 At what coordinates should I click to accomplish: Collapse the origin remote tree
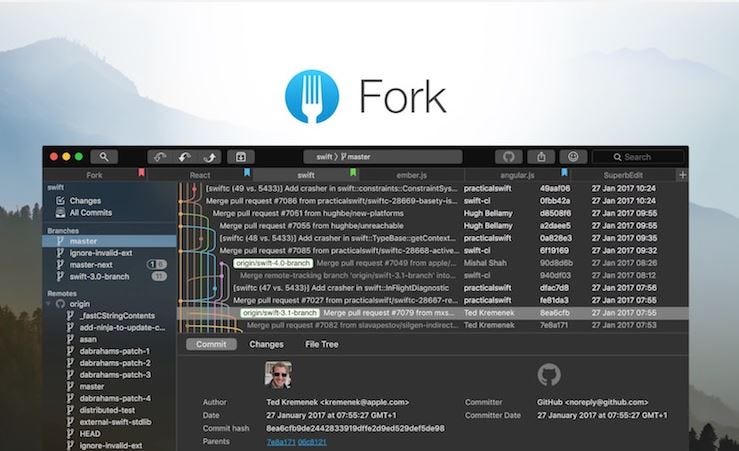click(x=49, y=304)
